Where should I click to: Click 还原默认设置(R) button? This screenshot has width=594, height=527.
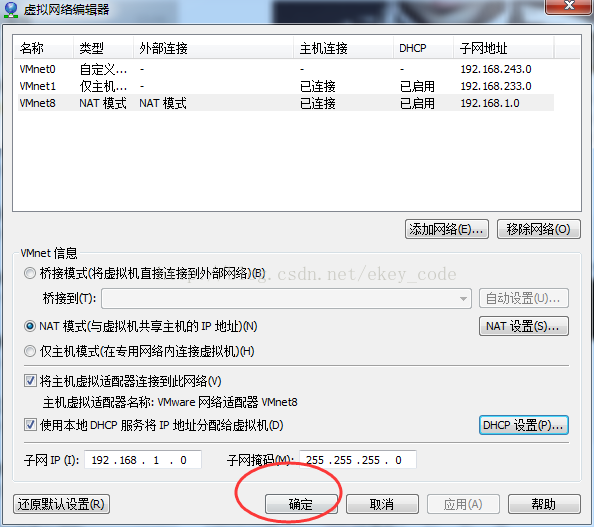click(61, 504)
